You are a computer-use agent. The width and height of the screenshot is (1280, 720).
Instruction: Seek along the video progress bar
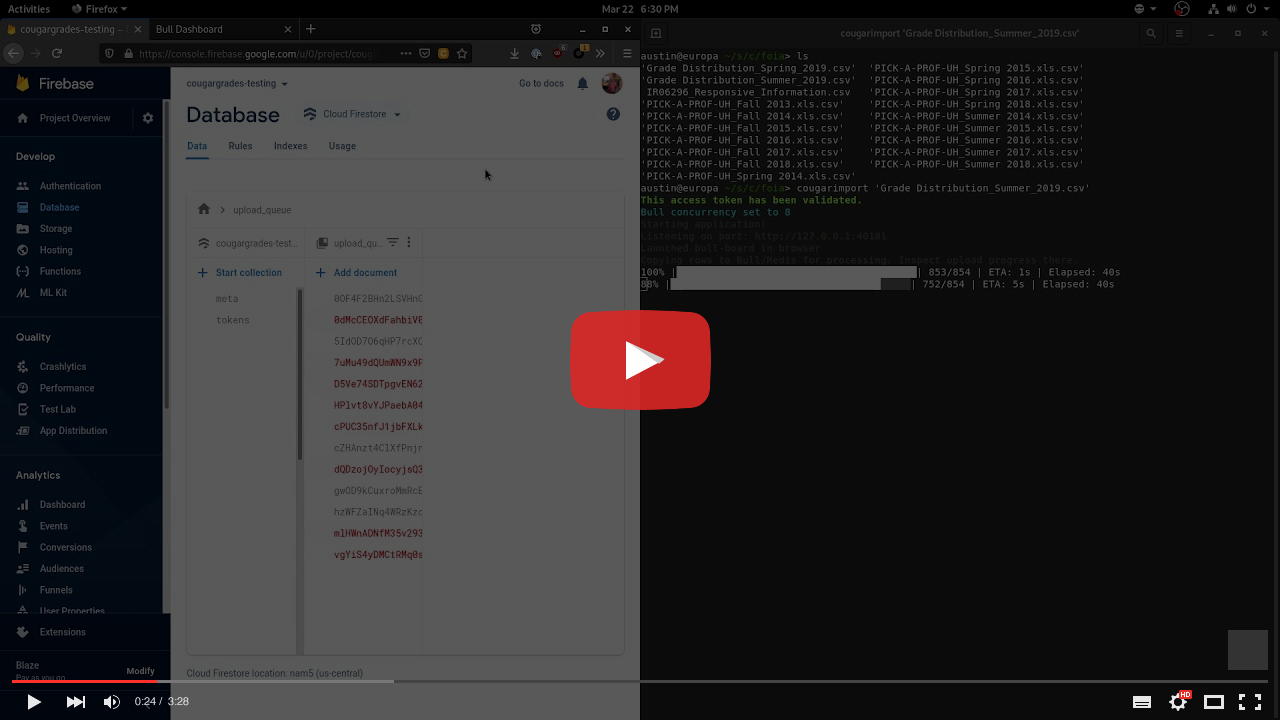pos(640,682)
